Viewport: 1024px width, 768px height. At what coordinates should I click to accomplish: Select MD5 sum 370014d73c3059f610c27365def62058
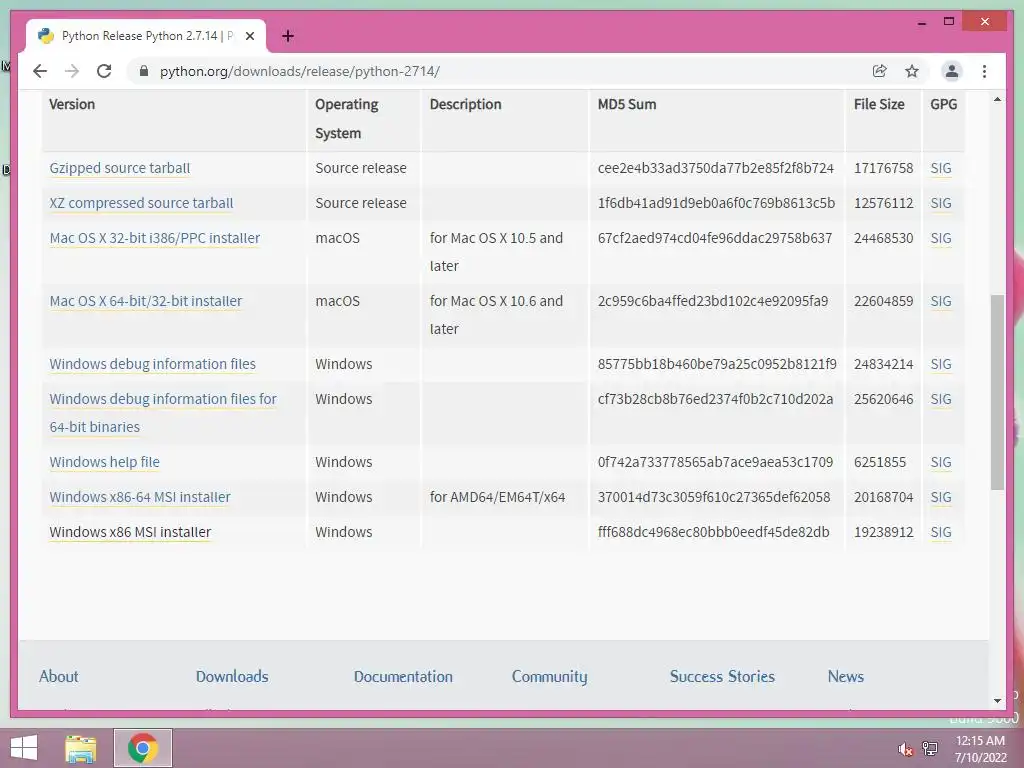coord(714,497)
